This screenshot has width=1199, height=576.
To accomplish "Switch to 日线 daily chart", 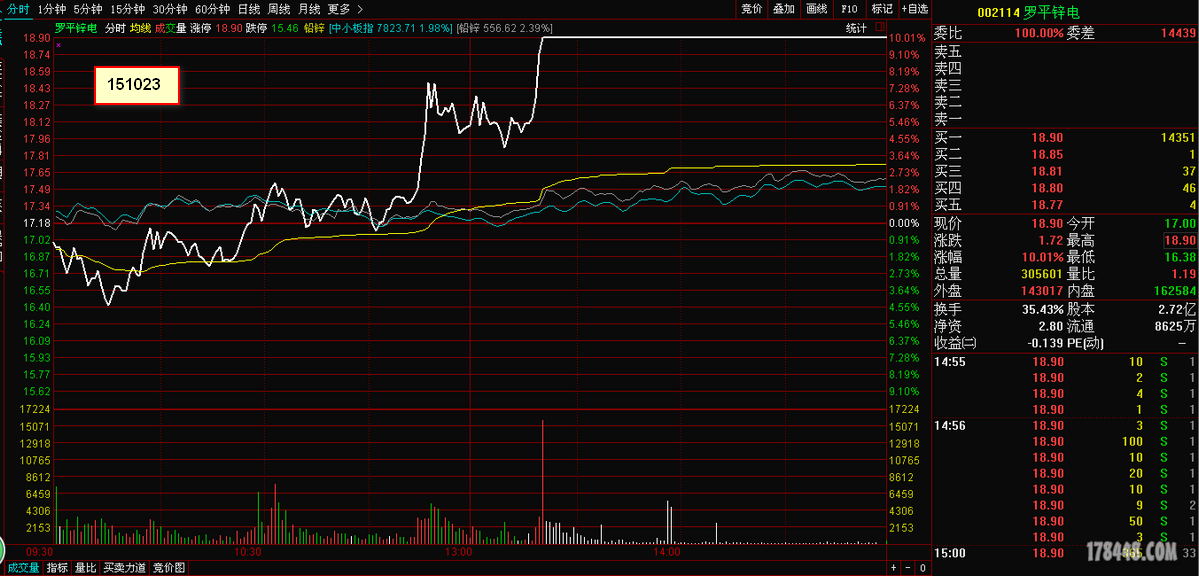I will 249,9.
